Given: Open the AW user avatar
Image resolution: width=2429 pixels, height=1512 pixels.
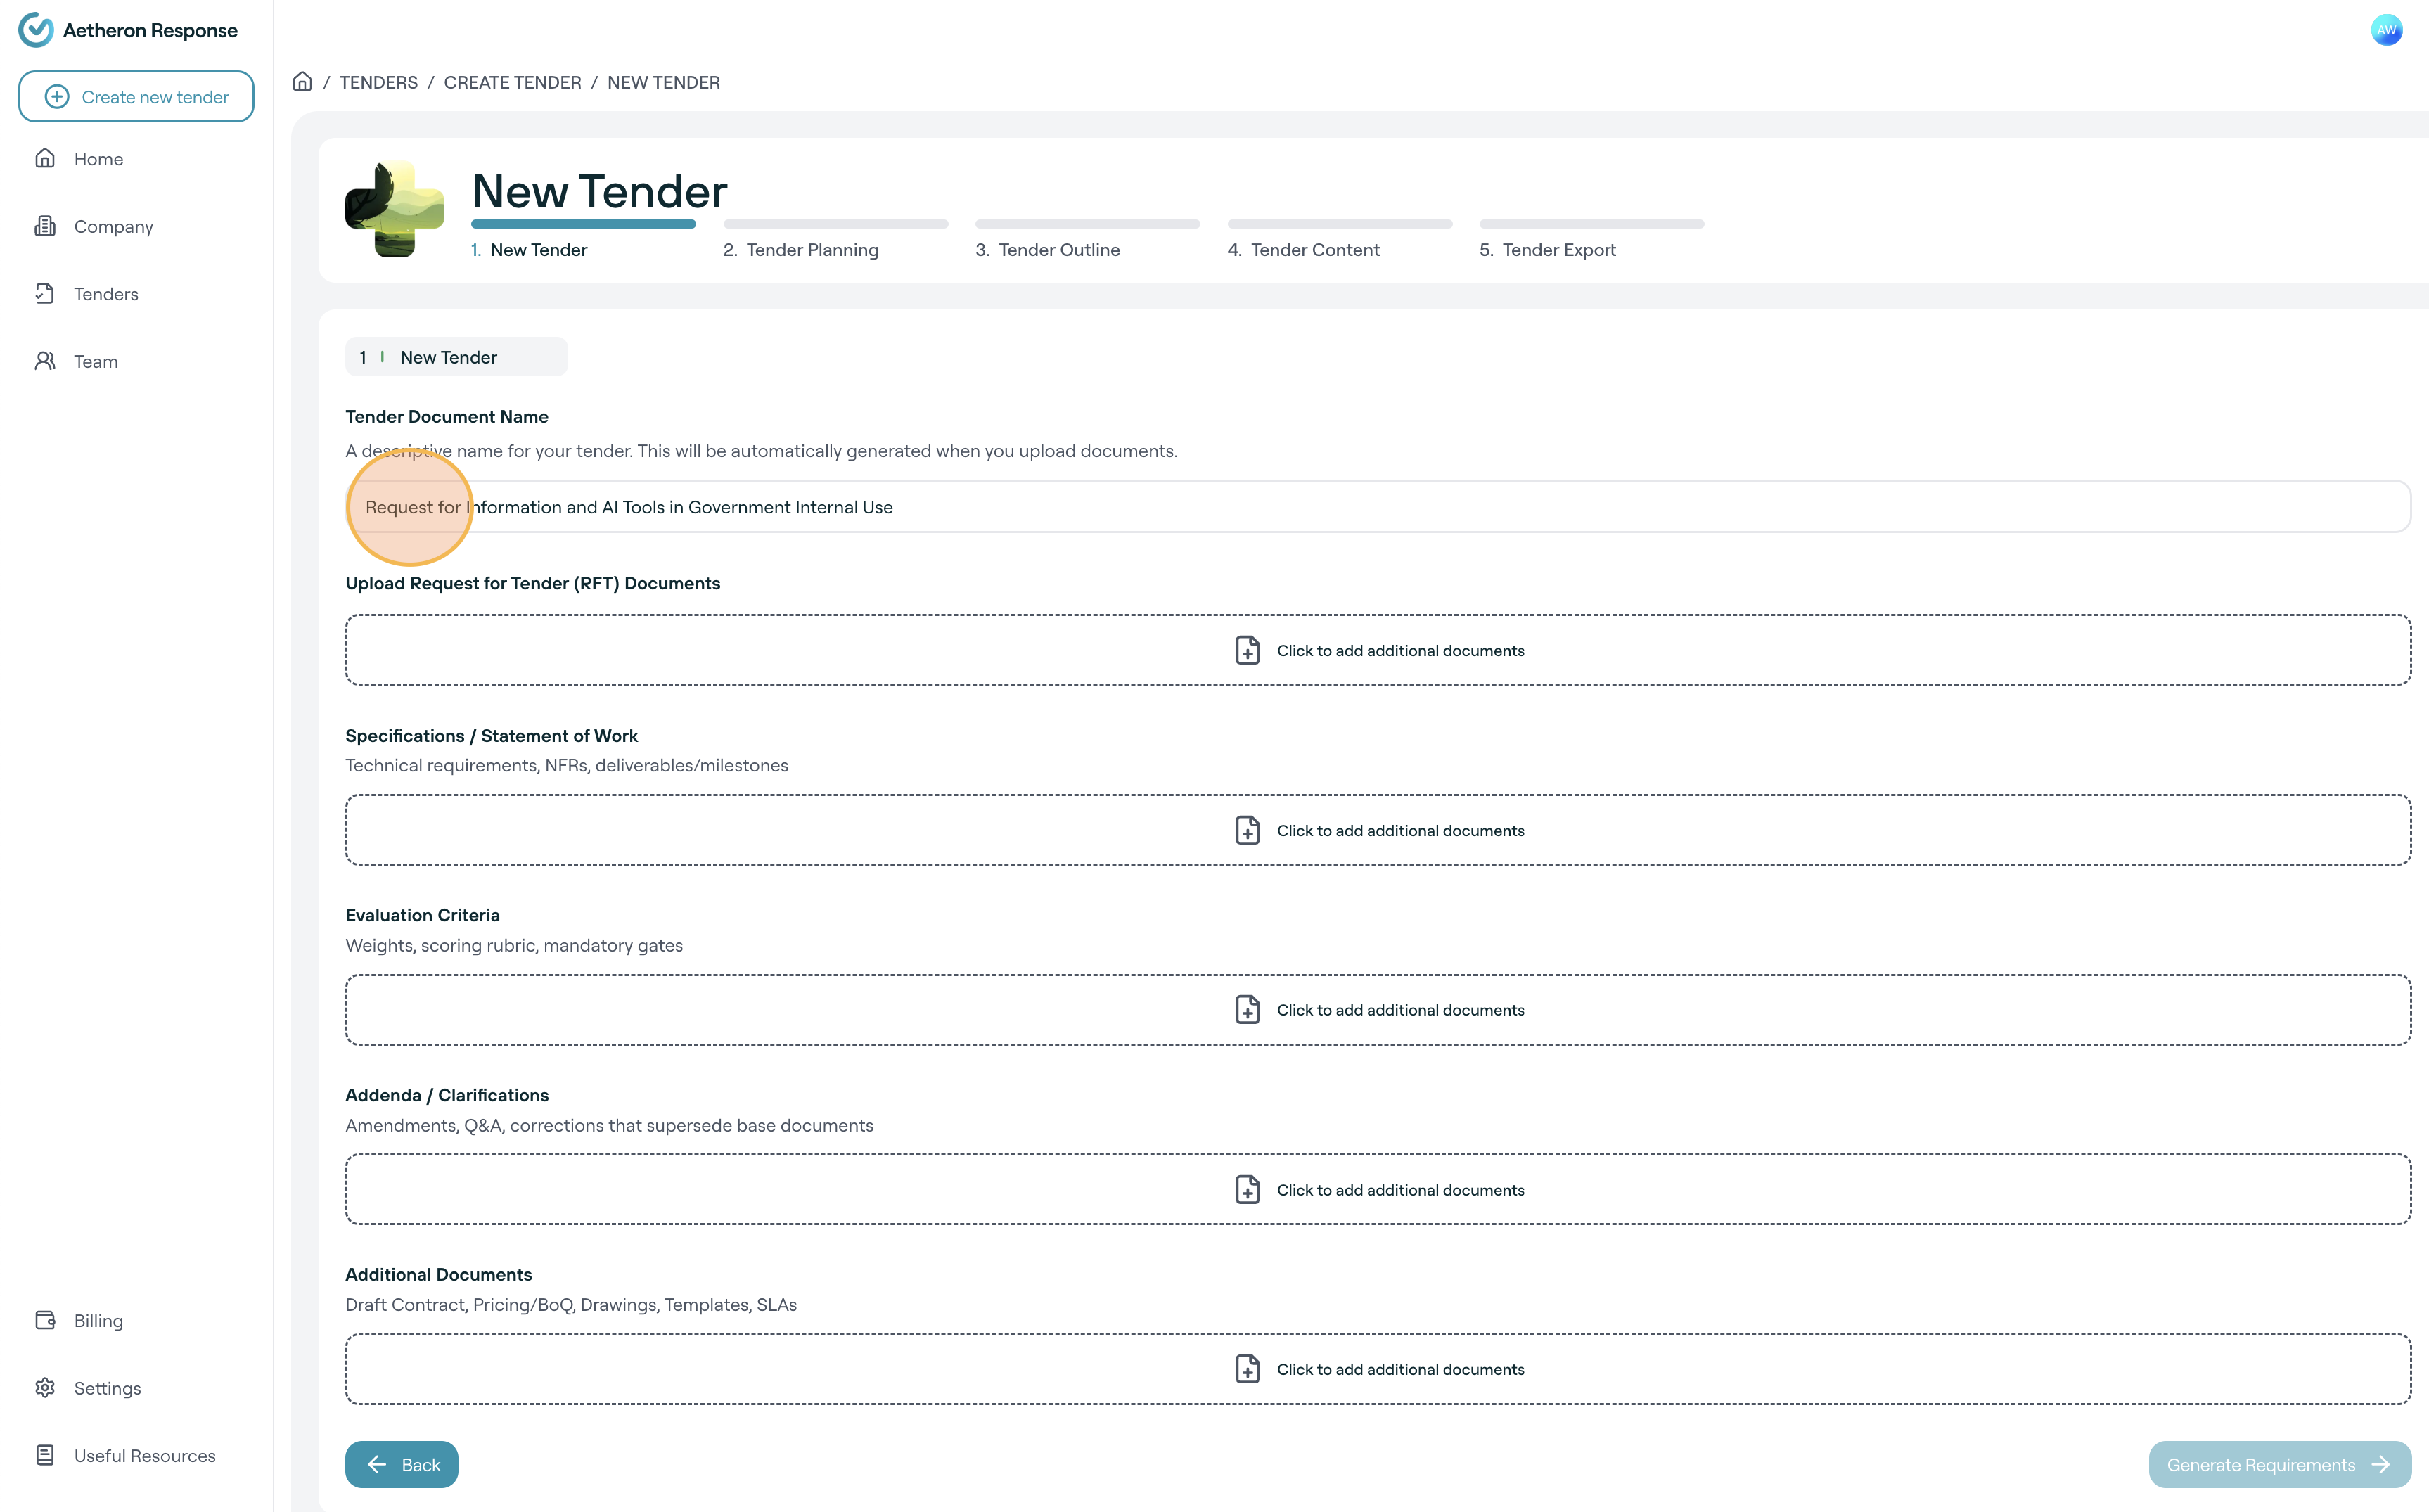Looking at the screenshot, I should click(x=2386, y=30).
